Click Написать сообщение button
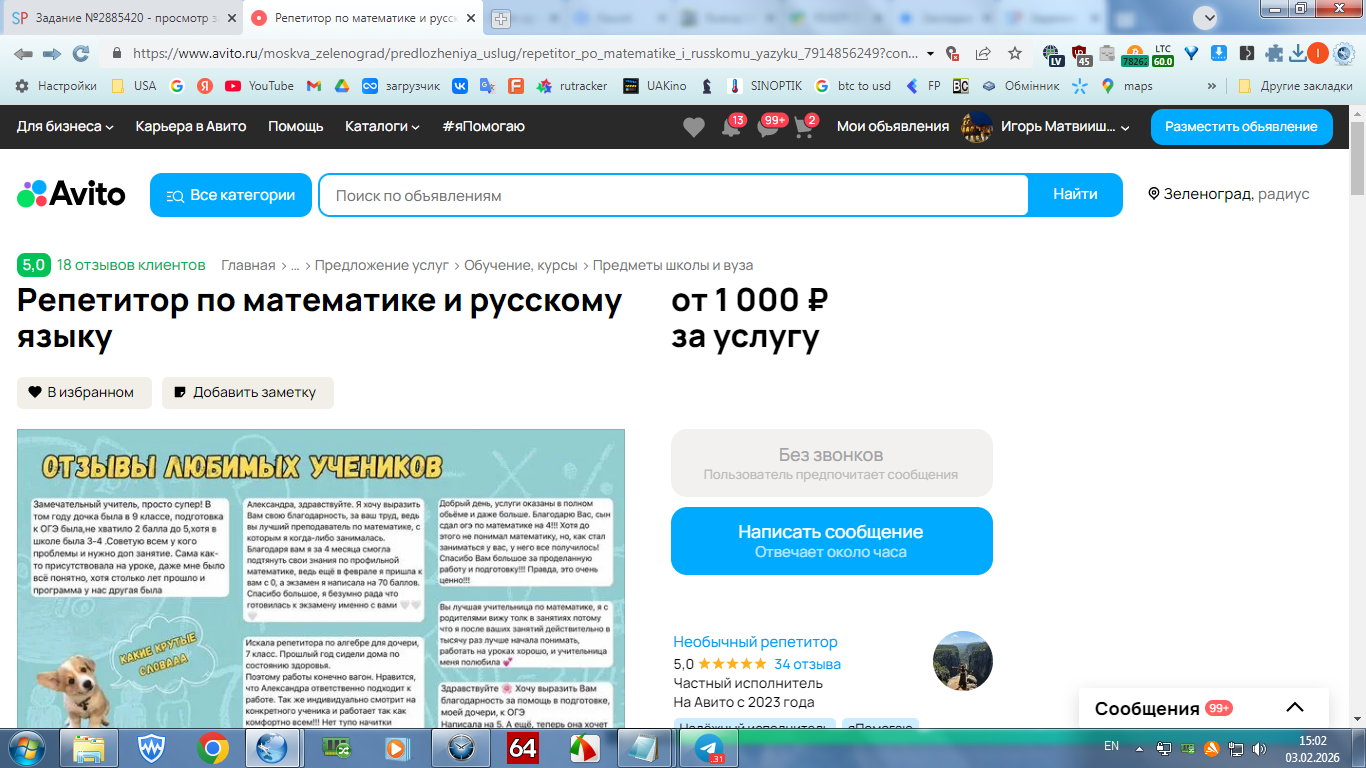The height and width of the screenshot is (768, 1366). tap(832, 541)
